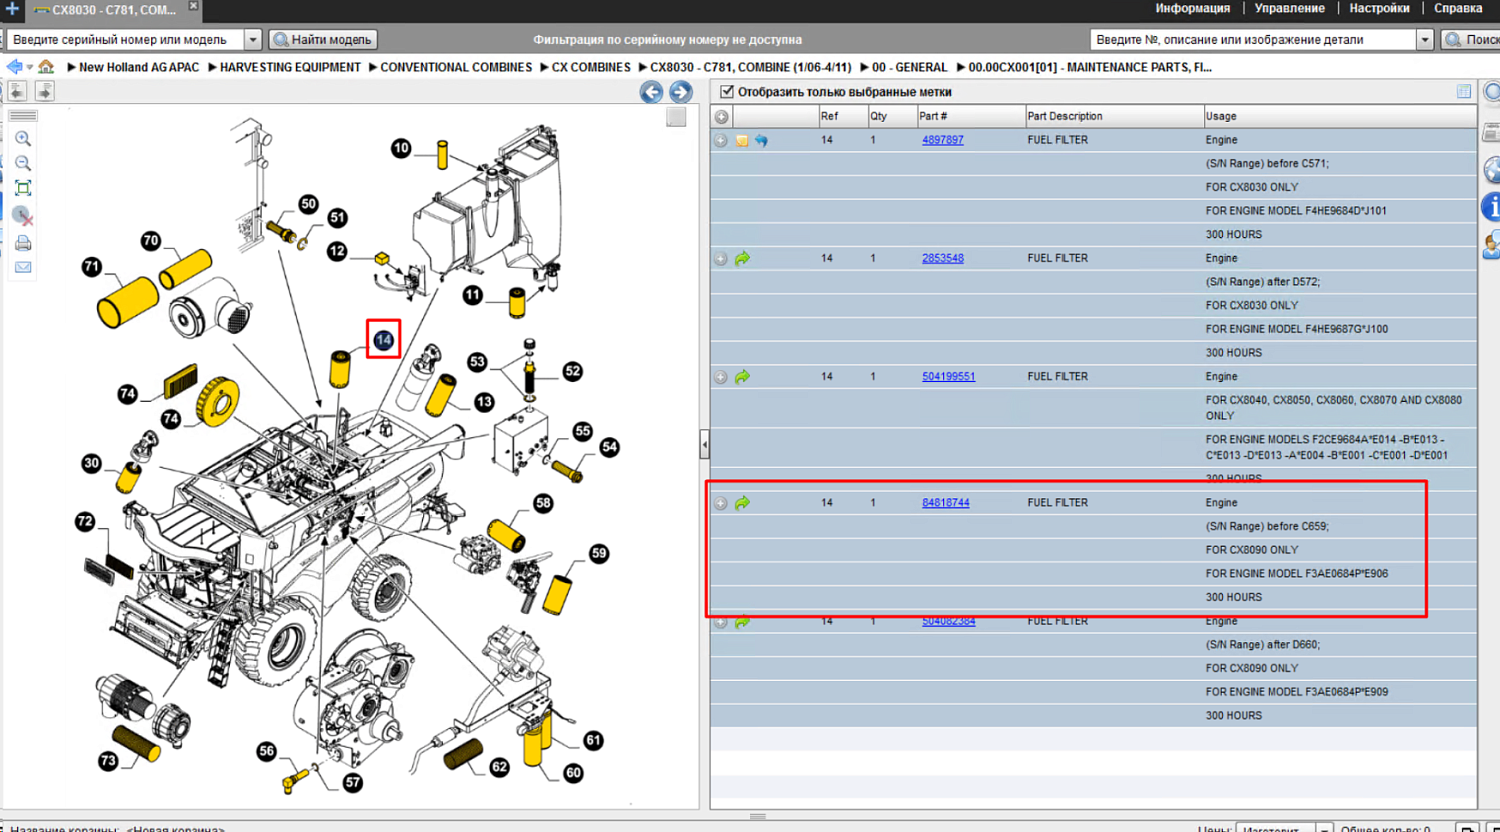Select callout 60 in the diagram
1500x832 pixels.
coord(573,773)
